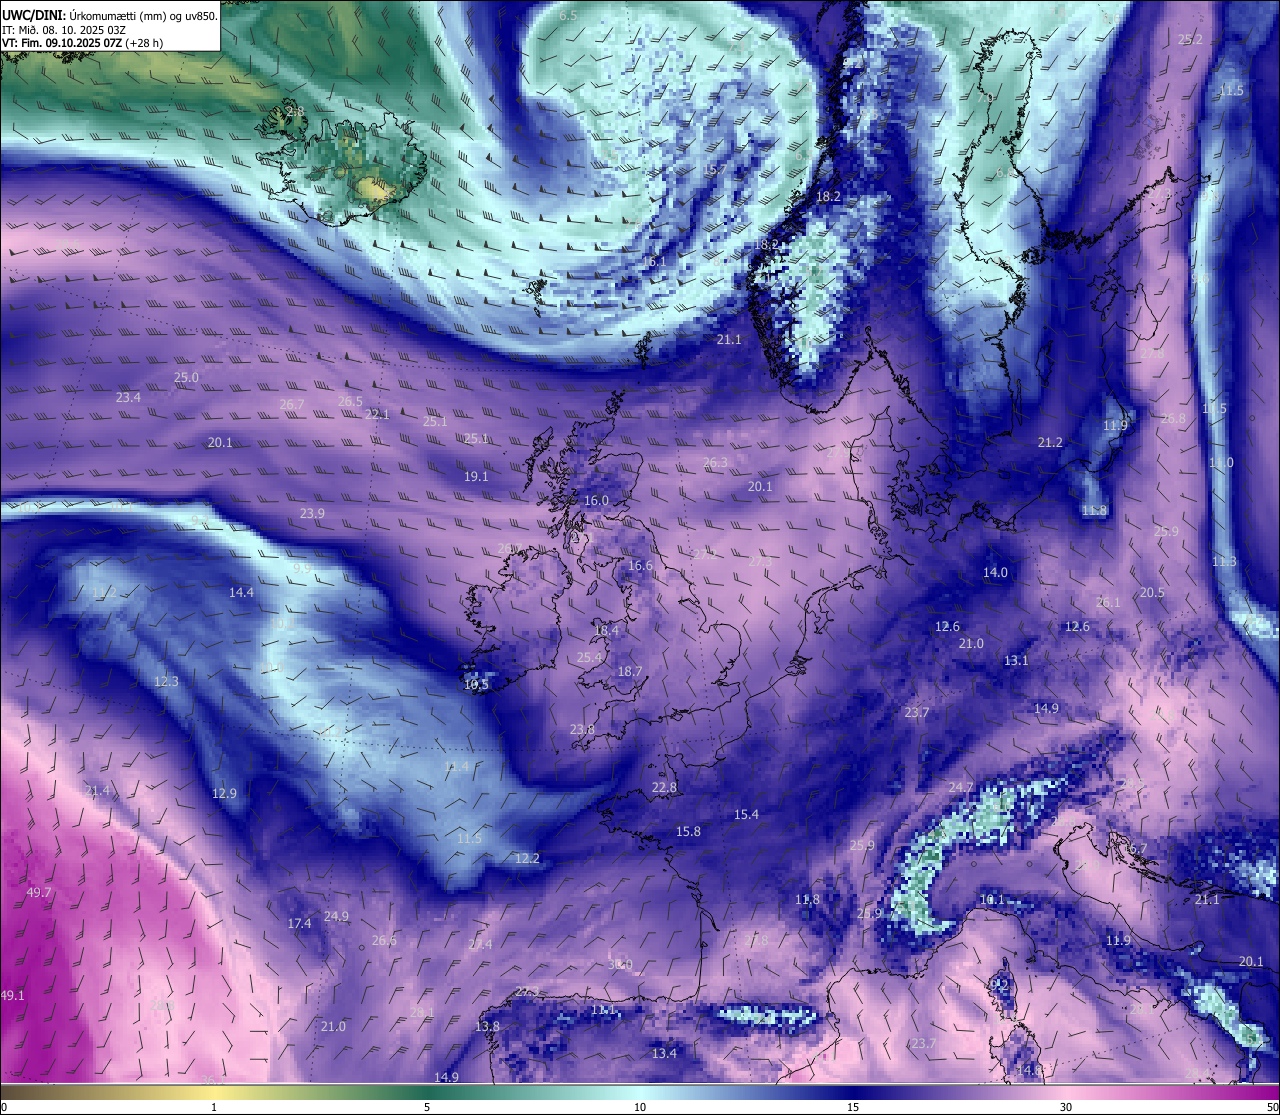
Task: Click the 26.3 value label
Action: pyautogui.click(x=715, y=463)
